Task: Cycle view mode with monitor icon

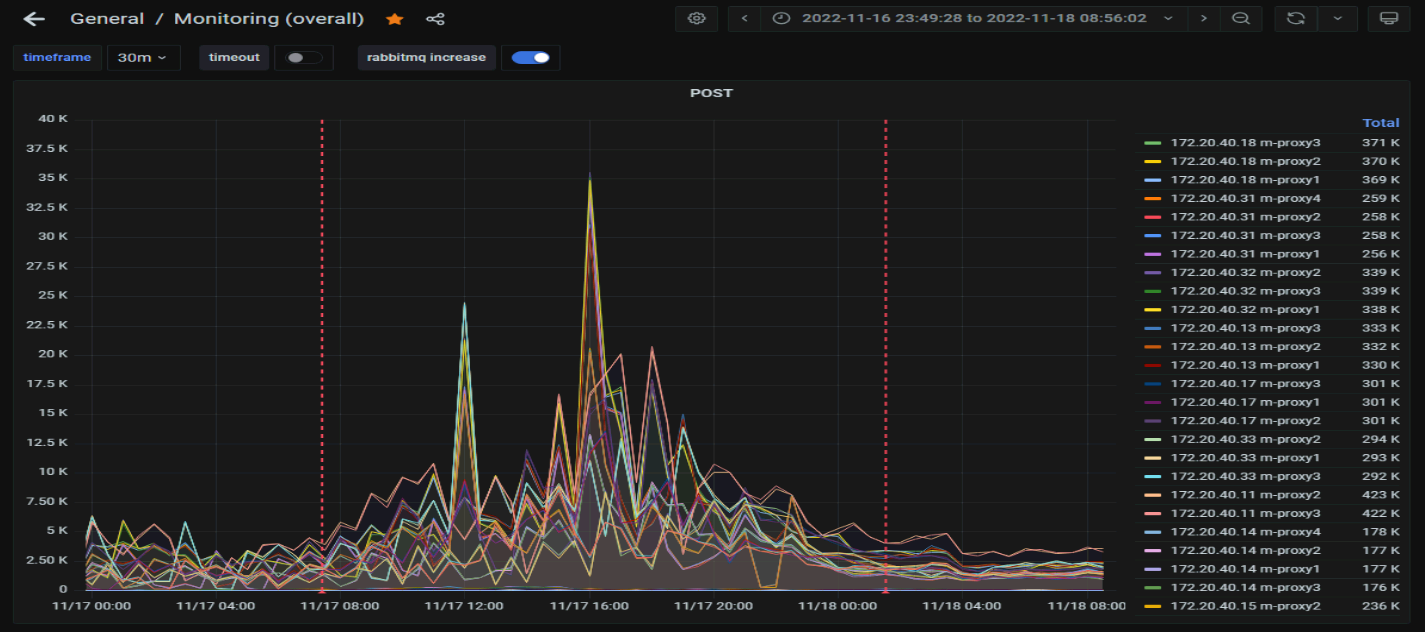Action: tap(1388, 19)
